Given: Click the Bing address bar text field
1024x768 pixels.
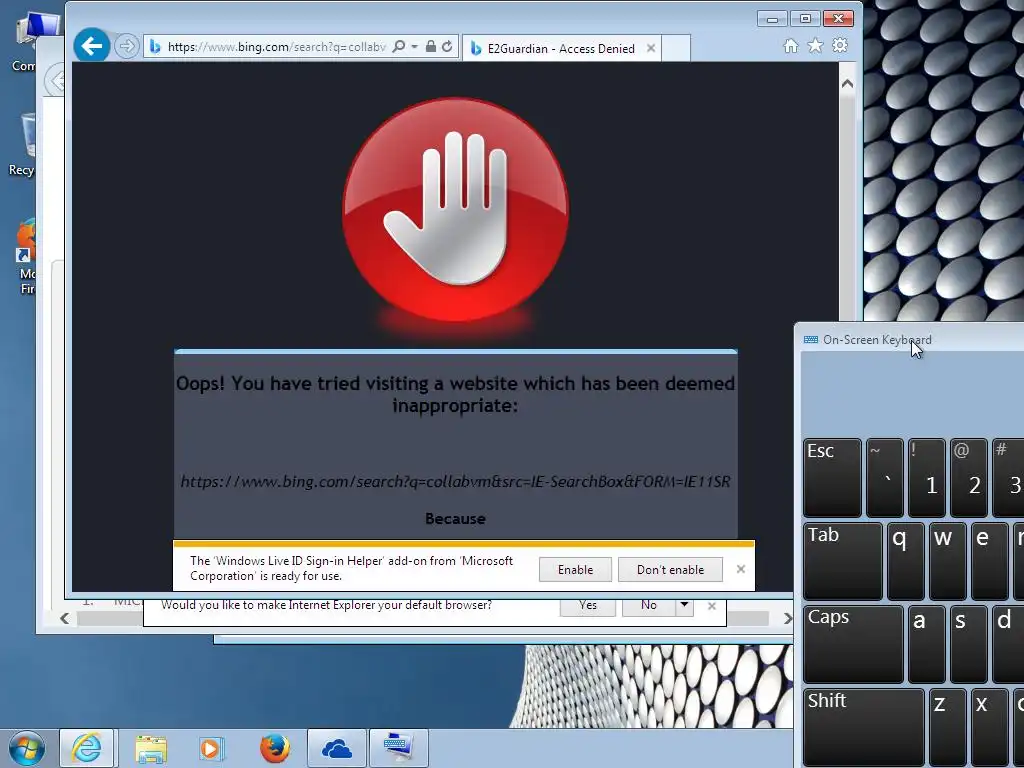Looking at the screenshot, I should tap(276, 46).
